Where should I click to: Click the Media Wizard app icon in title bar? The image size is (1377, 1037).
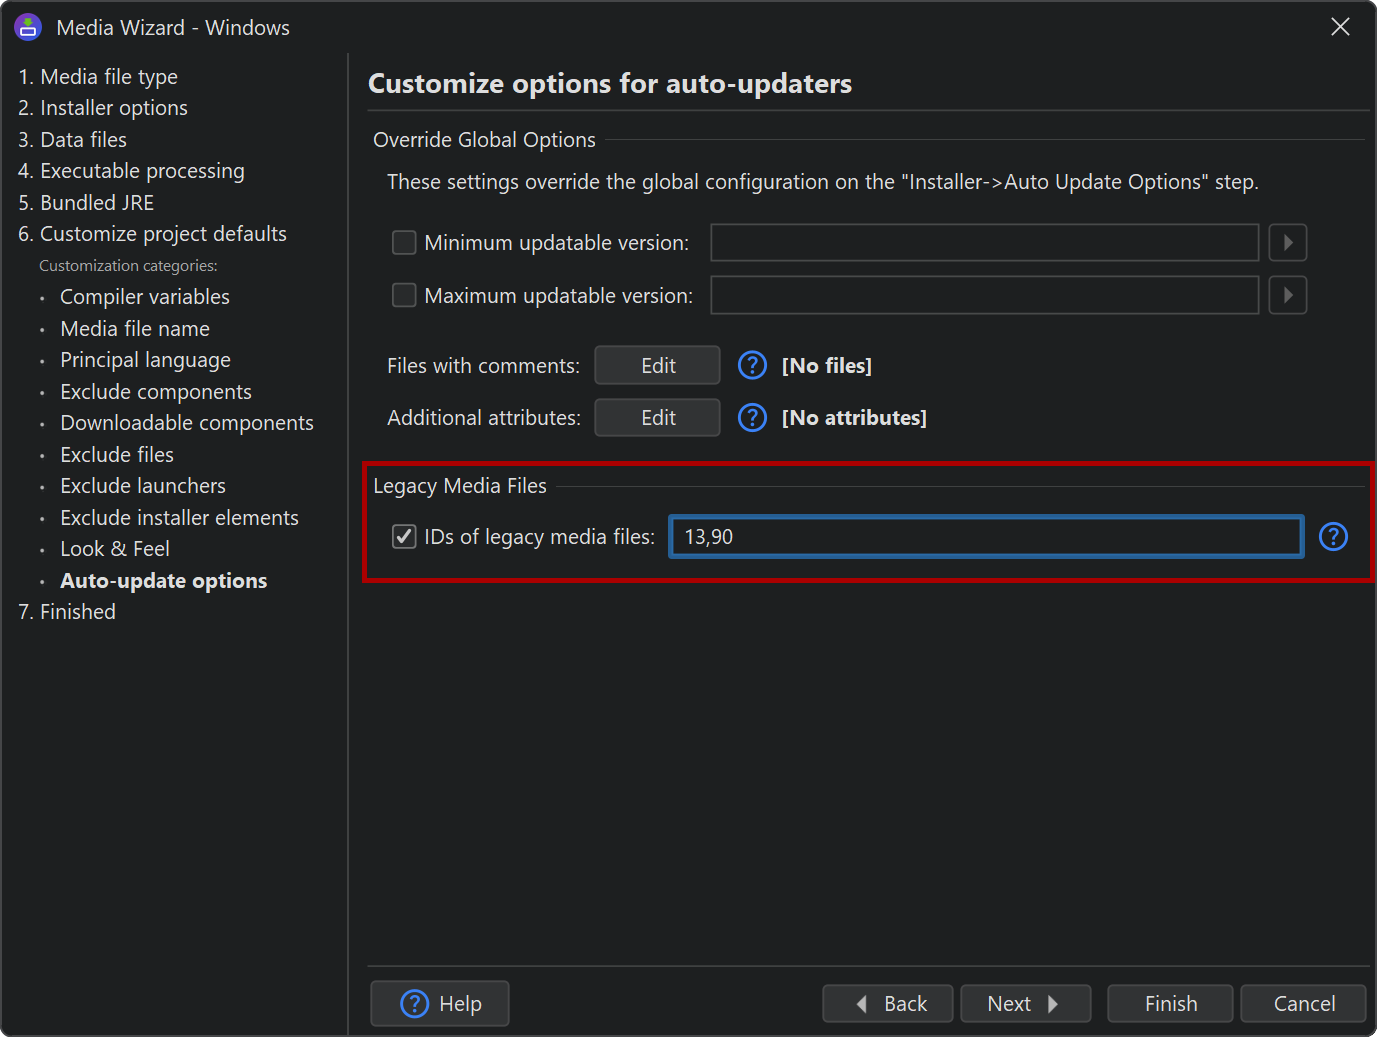pyautogui.click(x=28, y=27)
